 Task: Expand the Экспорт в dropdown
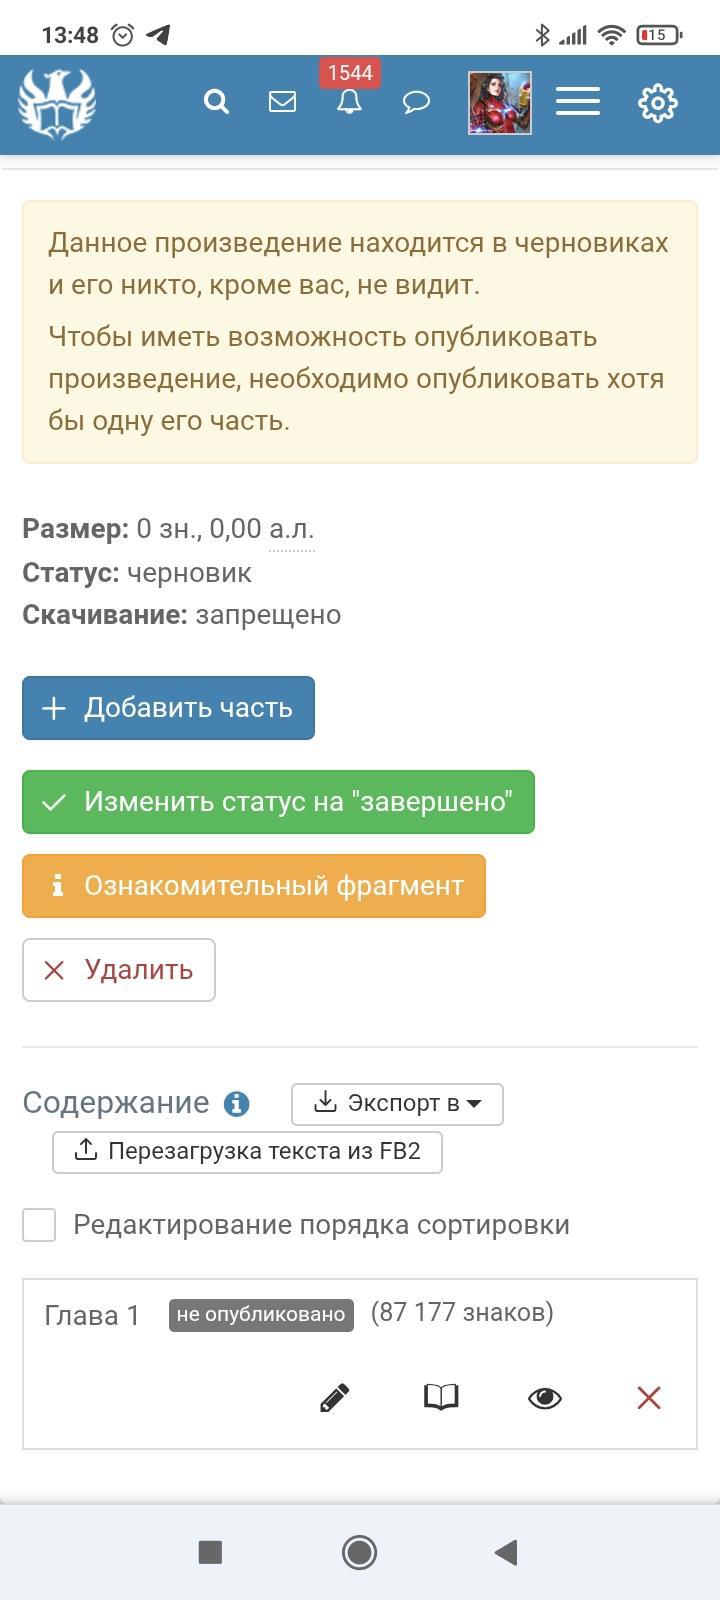click(397, 1104)
